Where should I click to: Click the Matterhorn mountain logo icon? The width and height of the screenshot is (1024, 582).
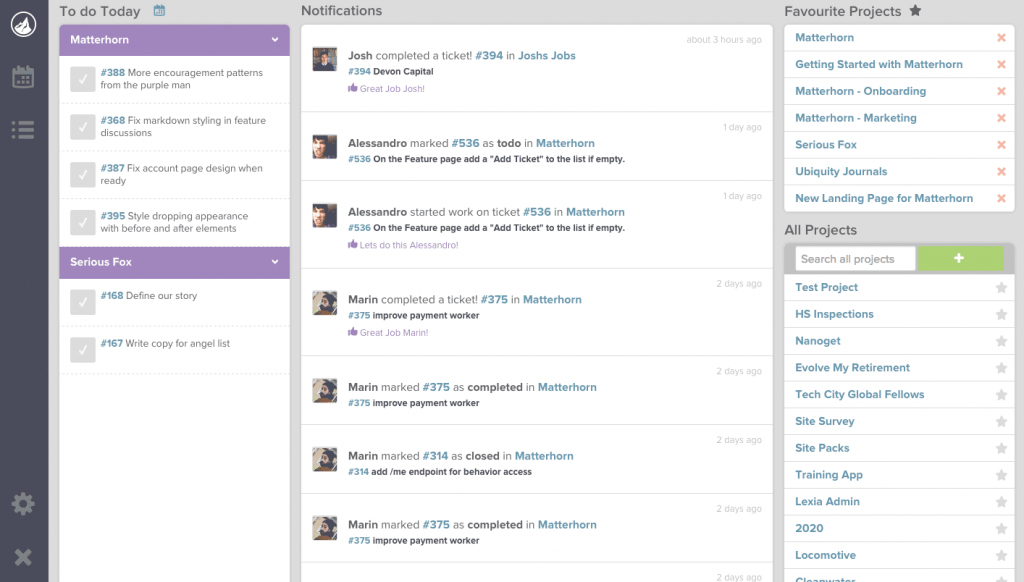23,23
